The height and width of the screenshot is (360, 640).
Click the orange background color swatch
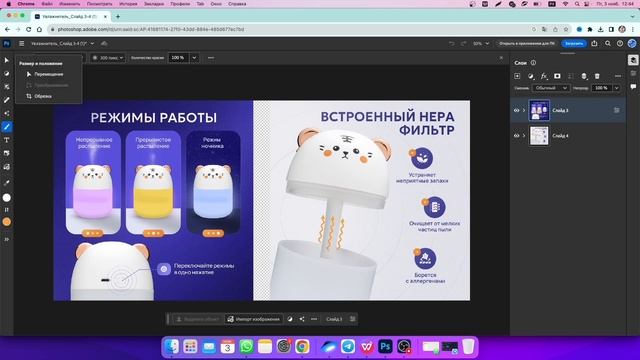tap(7, 222)
